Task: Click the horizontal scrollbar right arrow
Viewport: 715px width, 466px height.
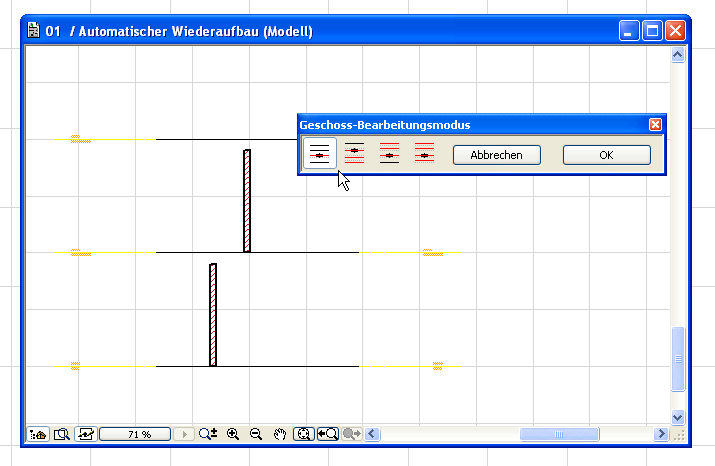Action: coord(661,434)
